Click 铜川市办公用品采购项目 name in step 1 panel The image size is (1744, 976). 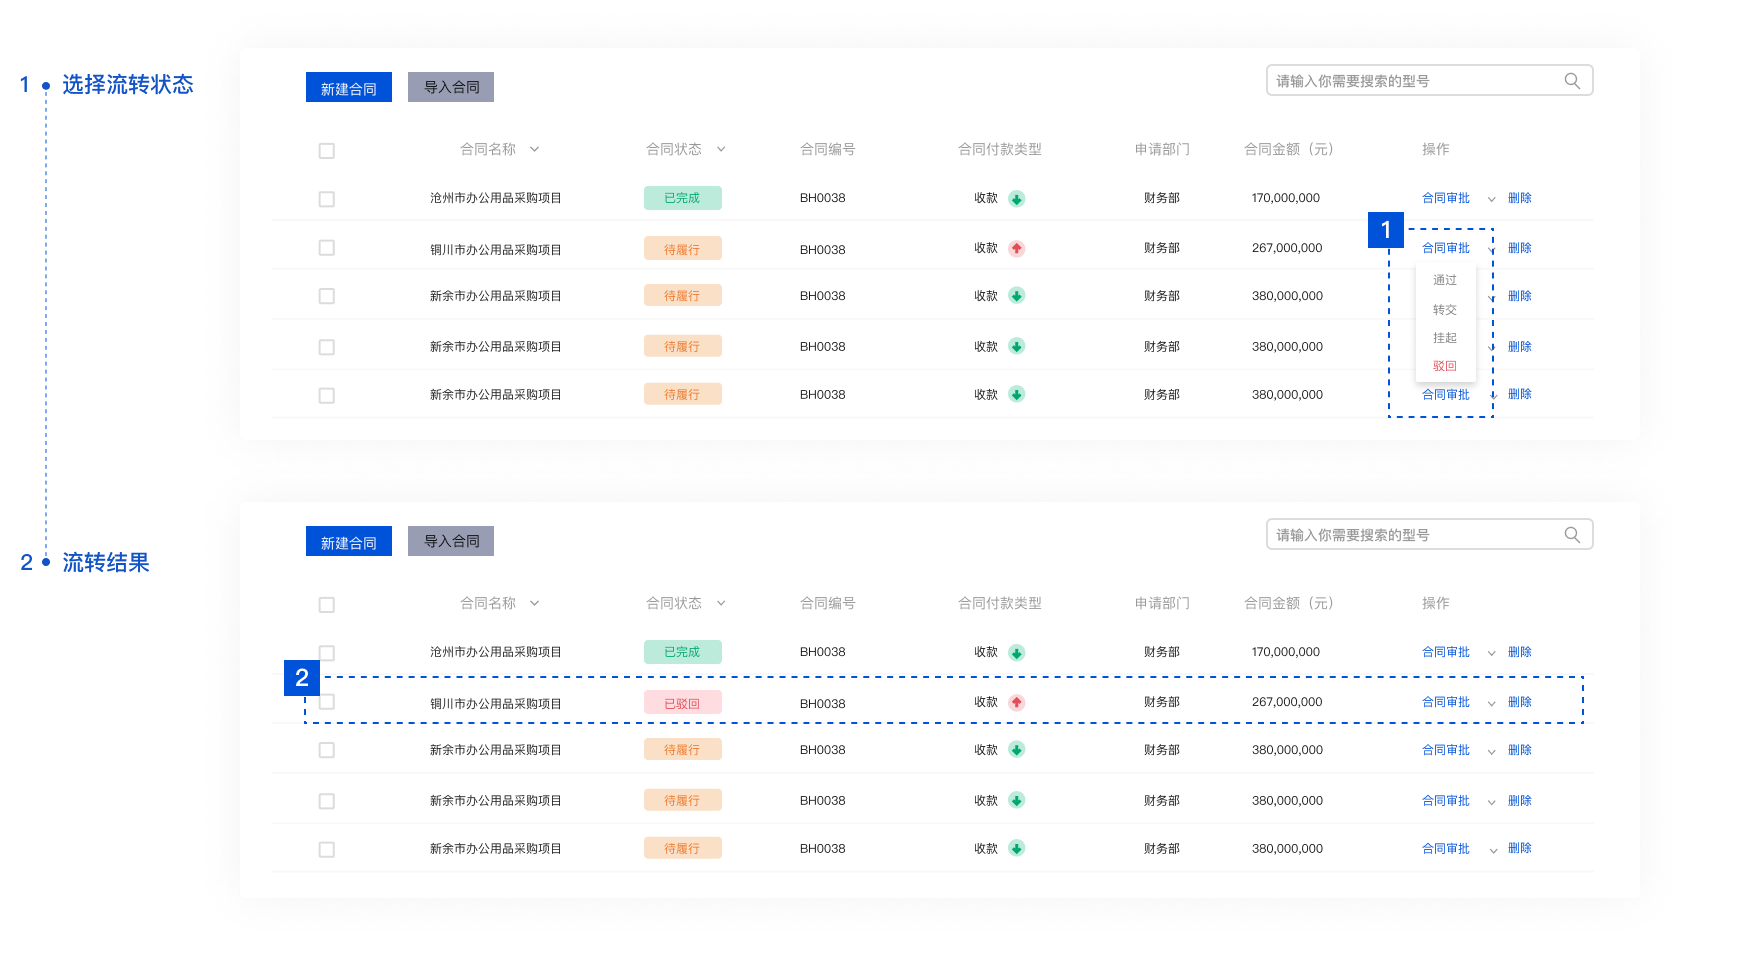pyautogui.click(x=496, y=250)
